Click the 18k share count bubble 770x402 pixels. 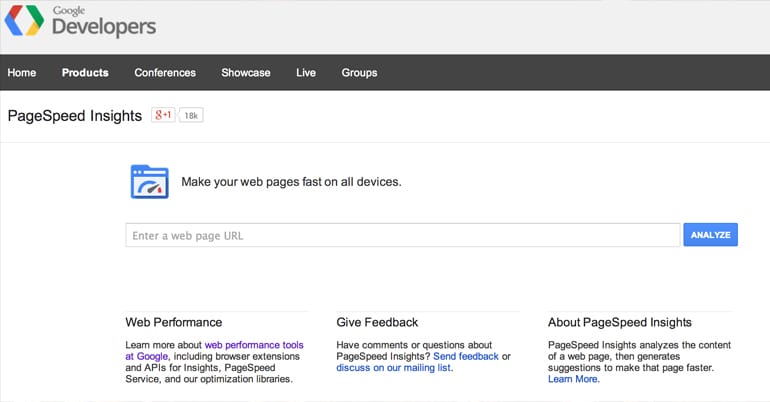(192, 116)
